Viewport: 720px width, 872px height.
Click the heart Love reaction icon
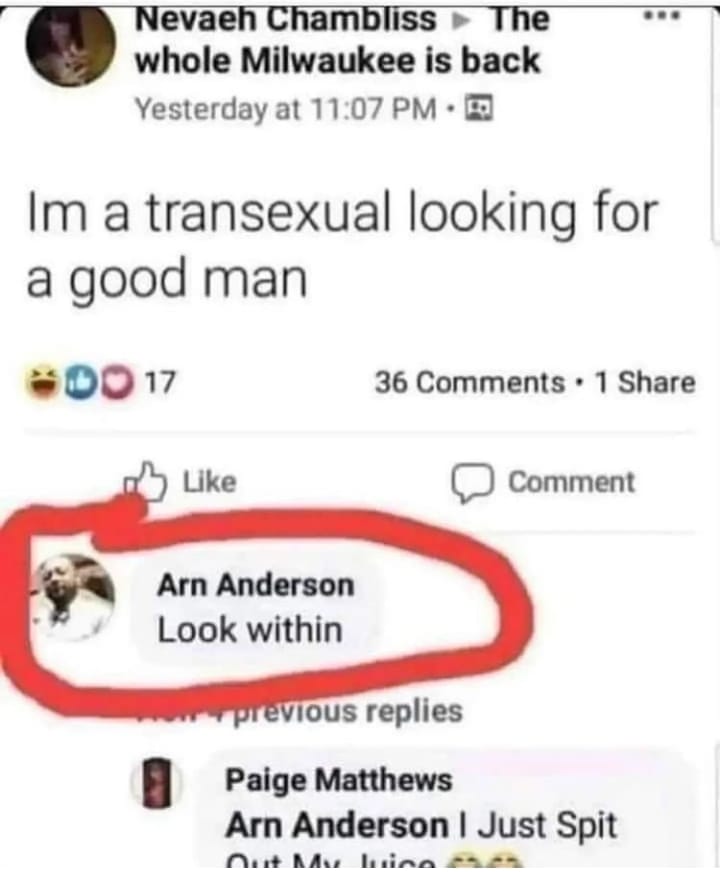pyautogui.click(x=117, y=383)
